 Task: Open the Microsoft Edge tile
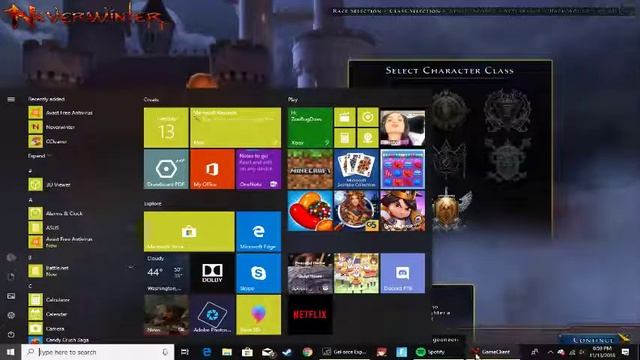point(258,231)
